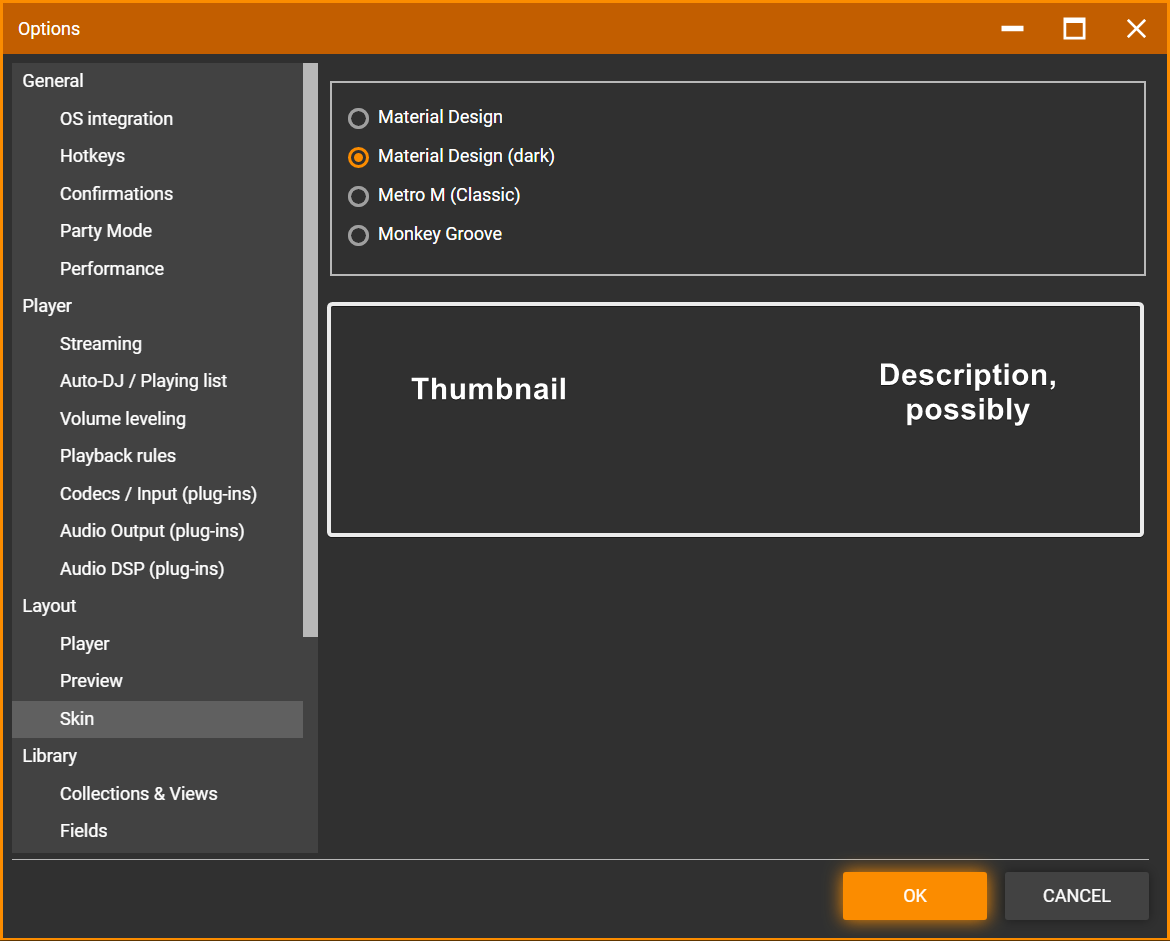Click the General category heading
This screenshot has height=941, width=1170.
53,81
